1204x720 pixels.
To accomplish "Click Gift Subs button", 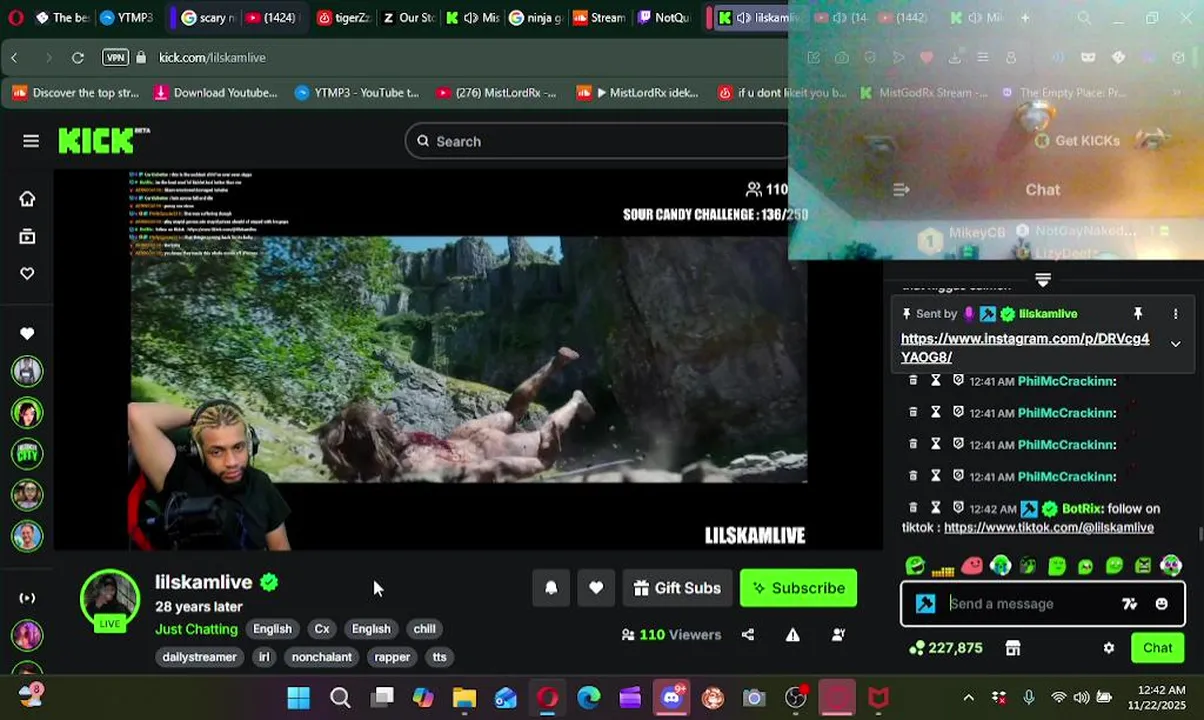I will tap(677, 588).
